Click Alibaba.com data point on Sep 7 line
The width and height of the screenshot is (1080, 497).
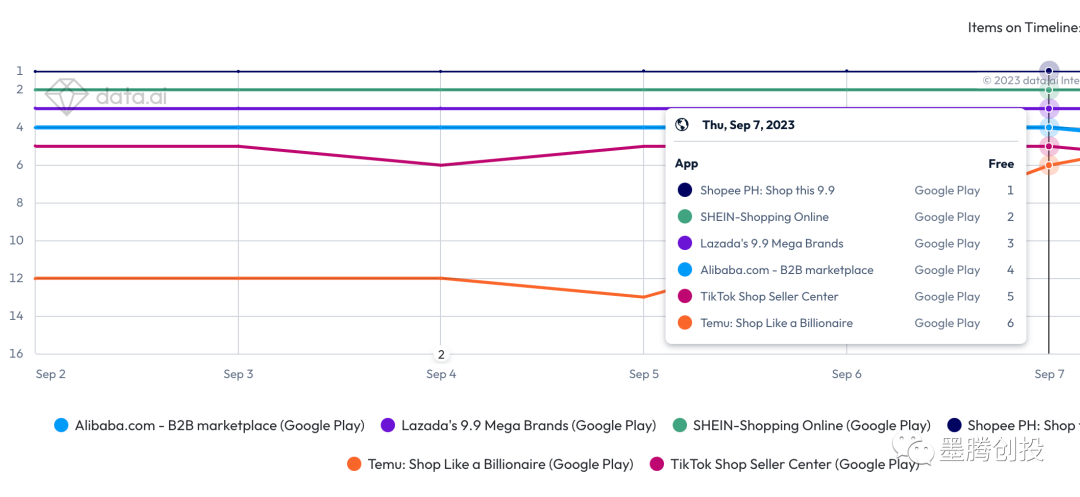1049,127
